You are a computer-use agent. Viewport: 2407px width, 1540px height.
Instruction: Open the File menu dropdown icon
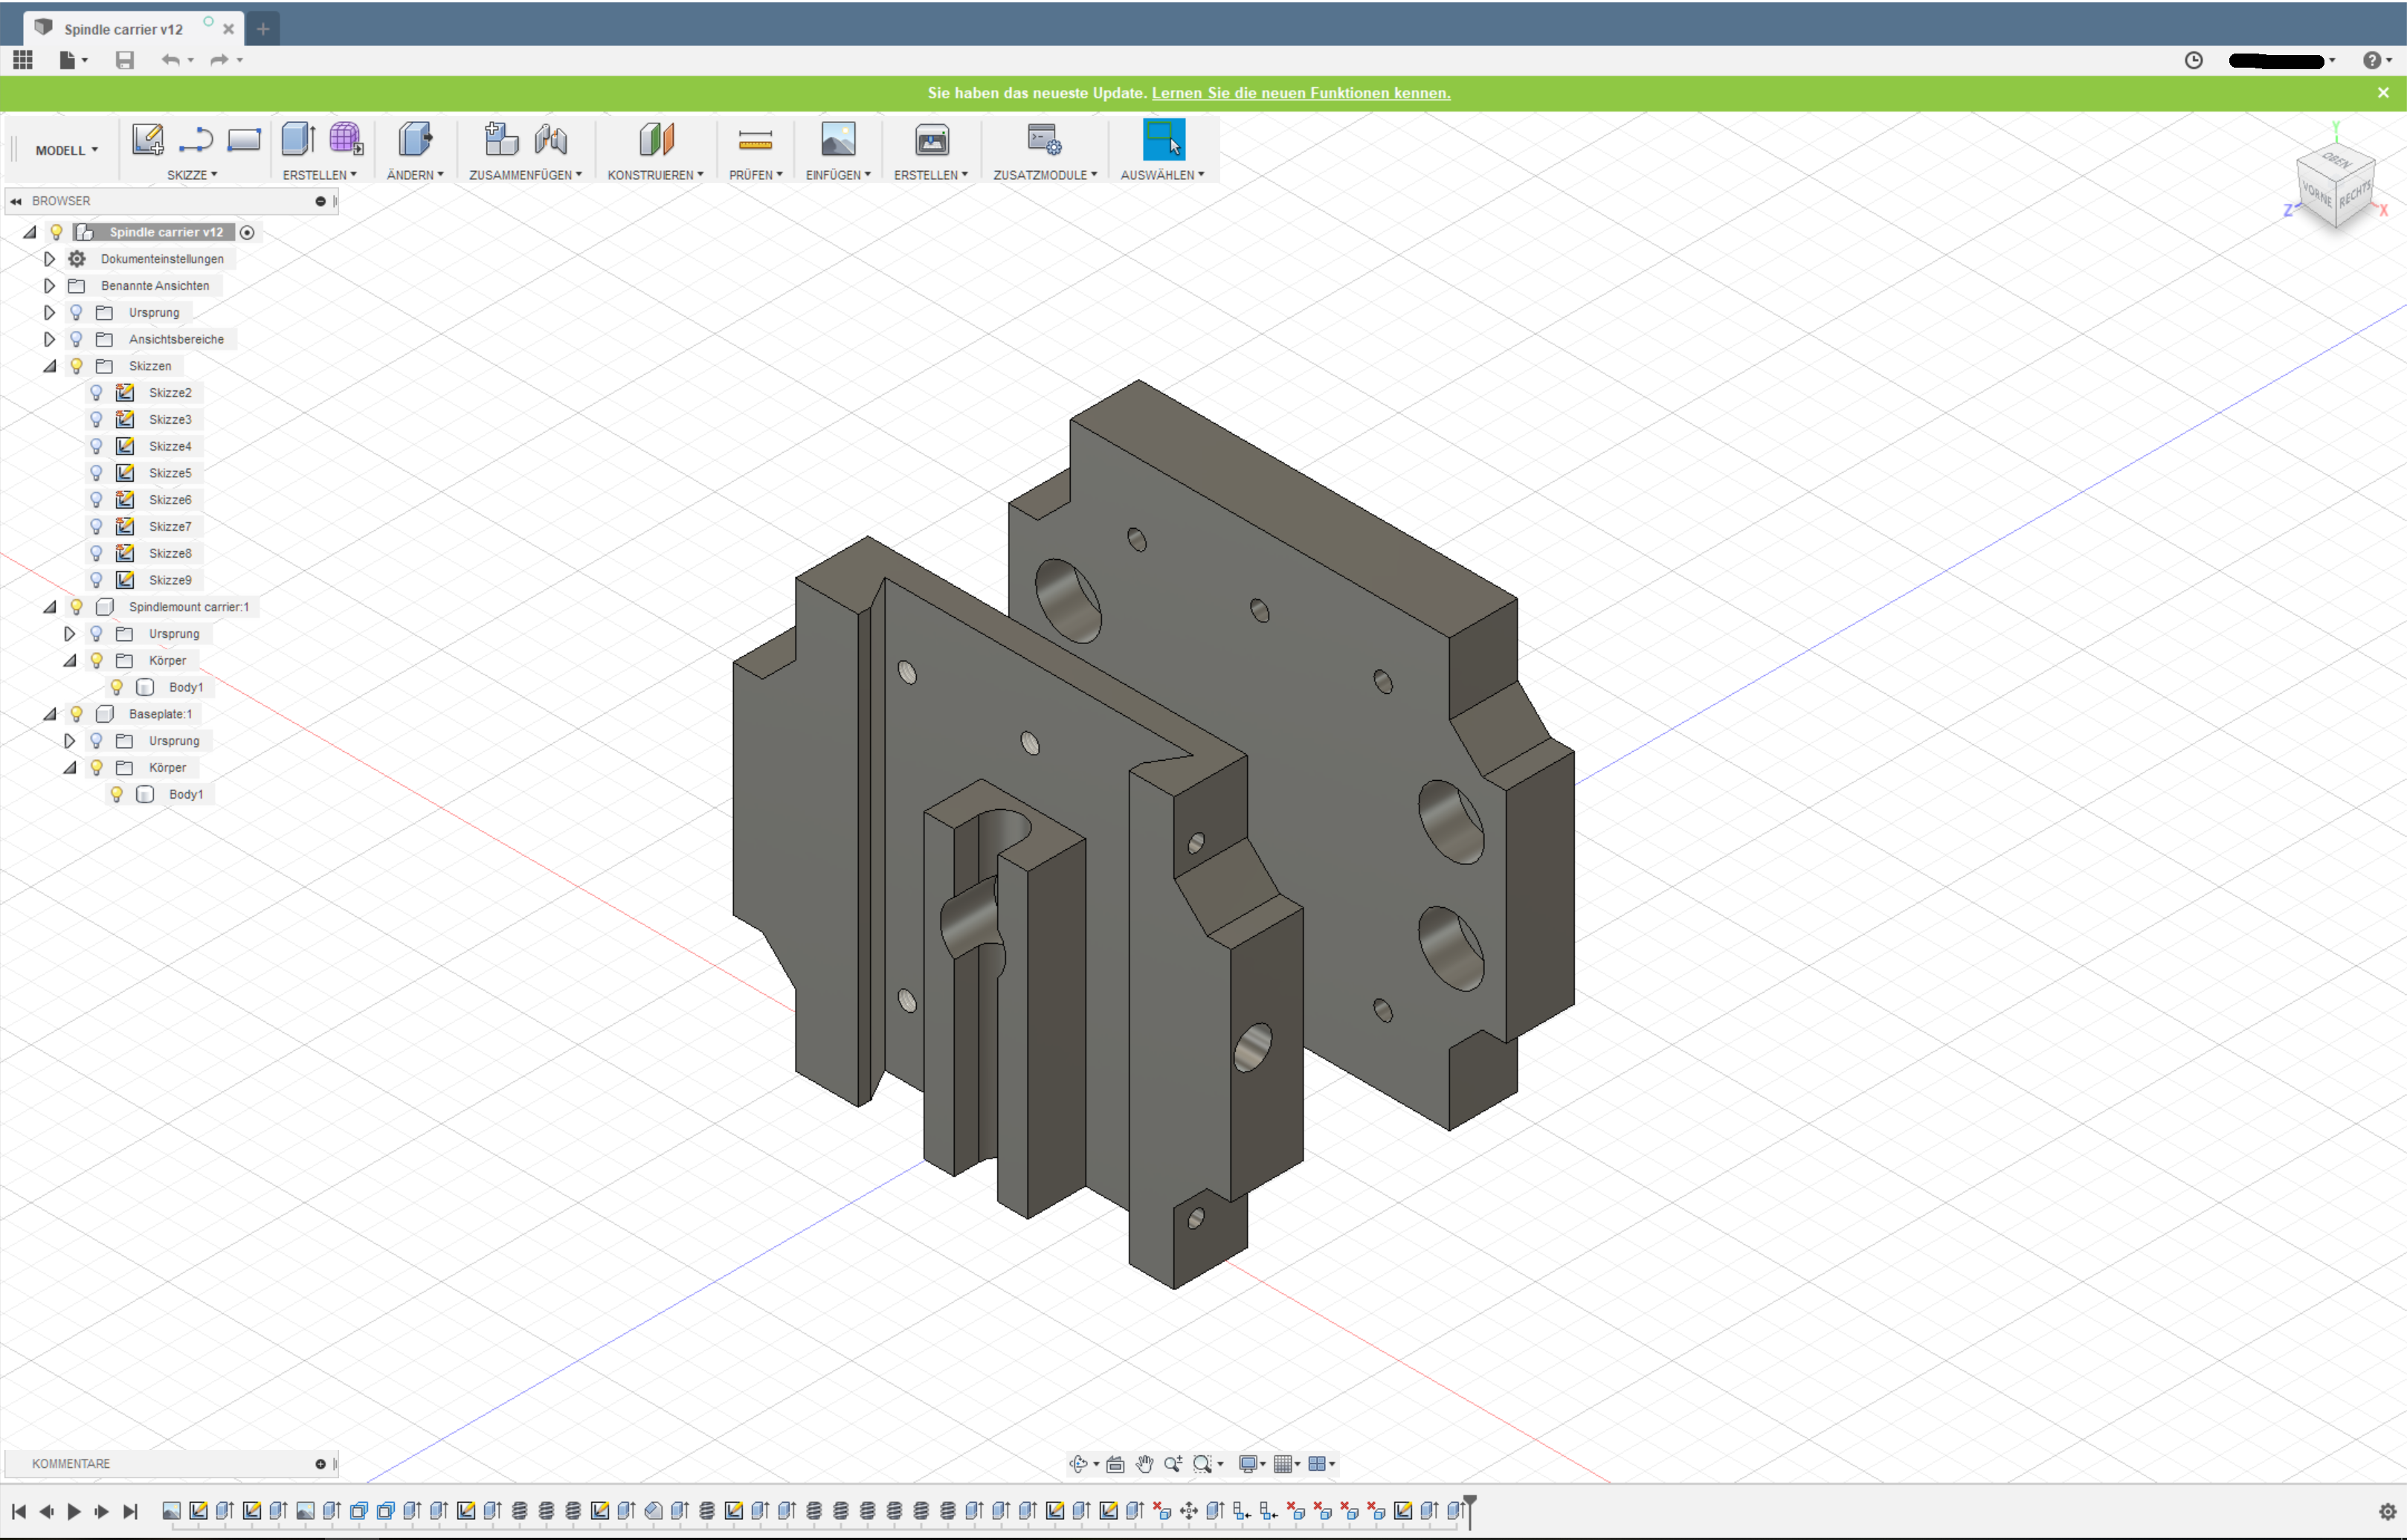coord(73,60)
